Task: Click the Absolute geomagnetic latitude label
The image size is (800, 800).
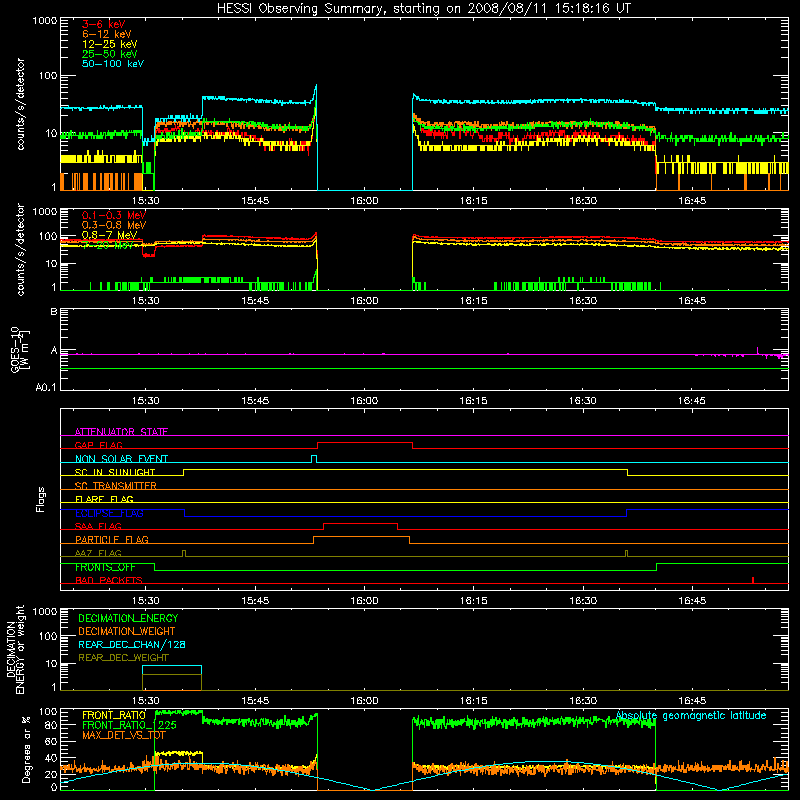Action: pyautogui.click(x=691, y=715)
